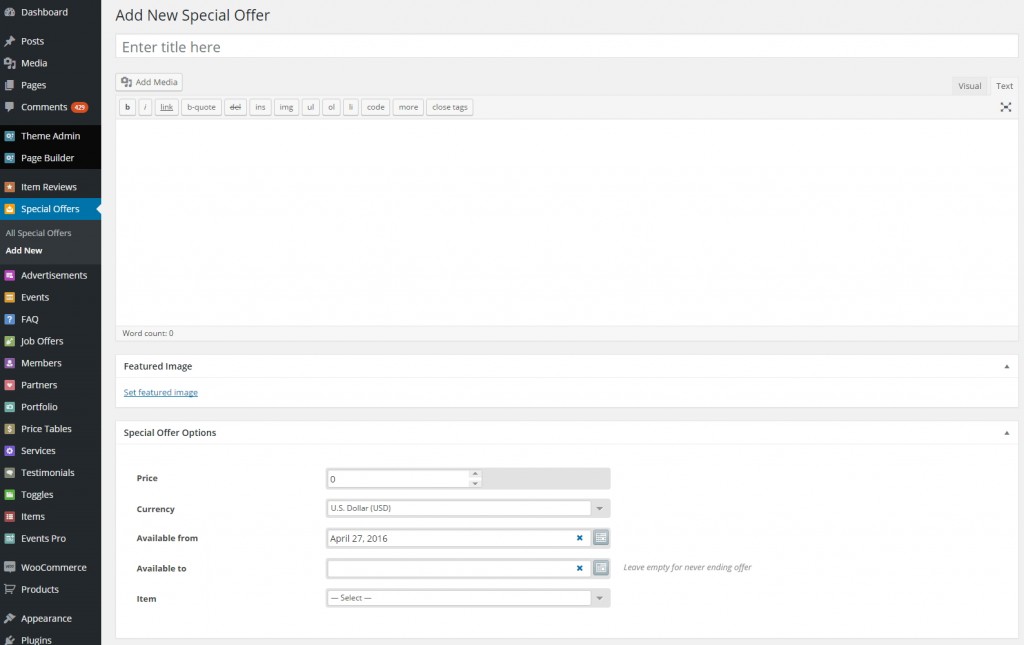
Task: Click the Events icon in sidebar
Action: 10,297
